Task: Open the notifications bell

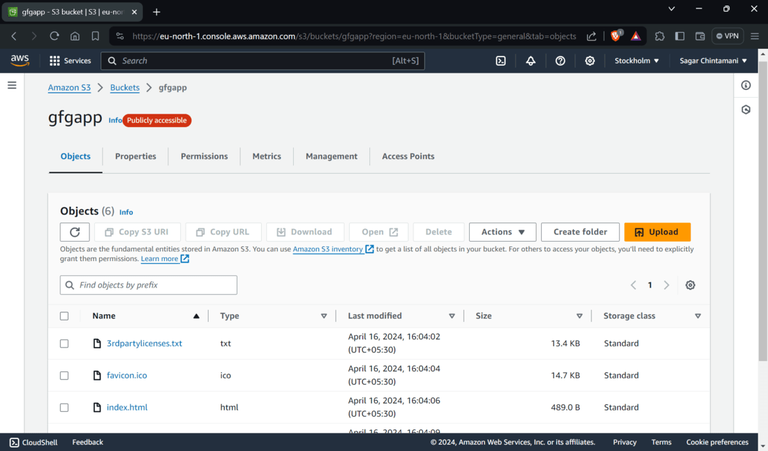Action: coord(530,61)
